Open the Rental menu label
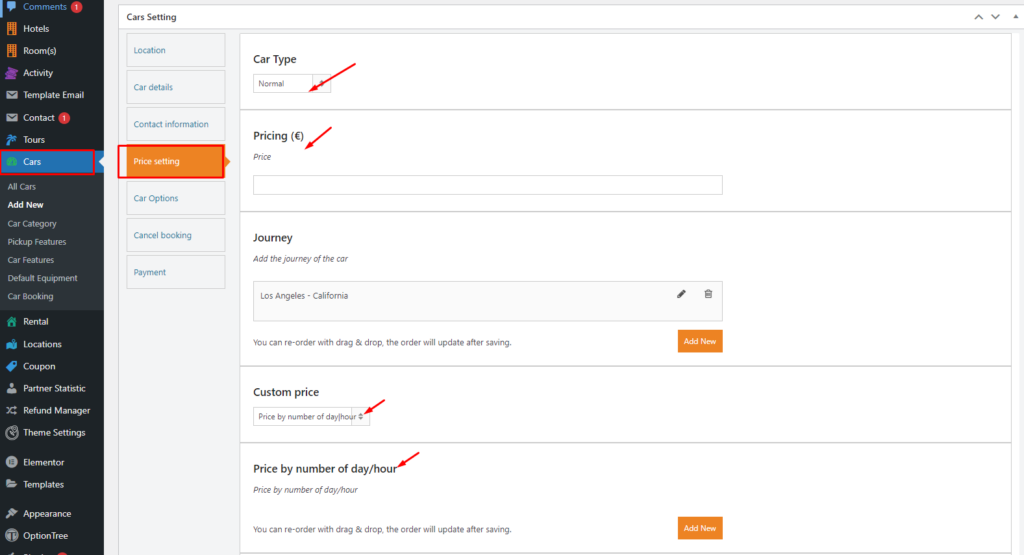The height and width of the screenshot is (555, 1024). coord(35,321)
